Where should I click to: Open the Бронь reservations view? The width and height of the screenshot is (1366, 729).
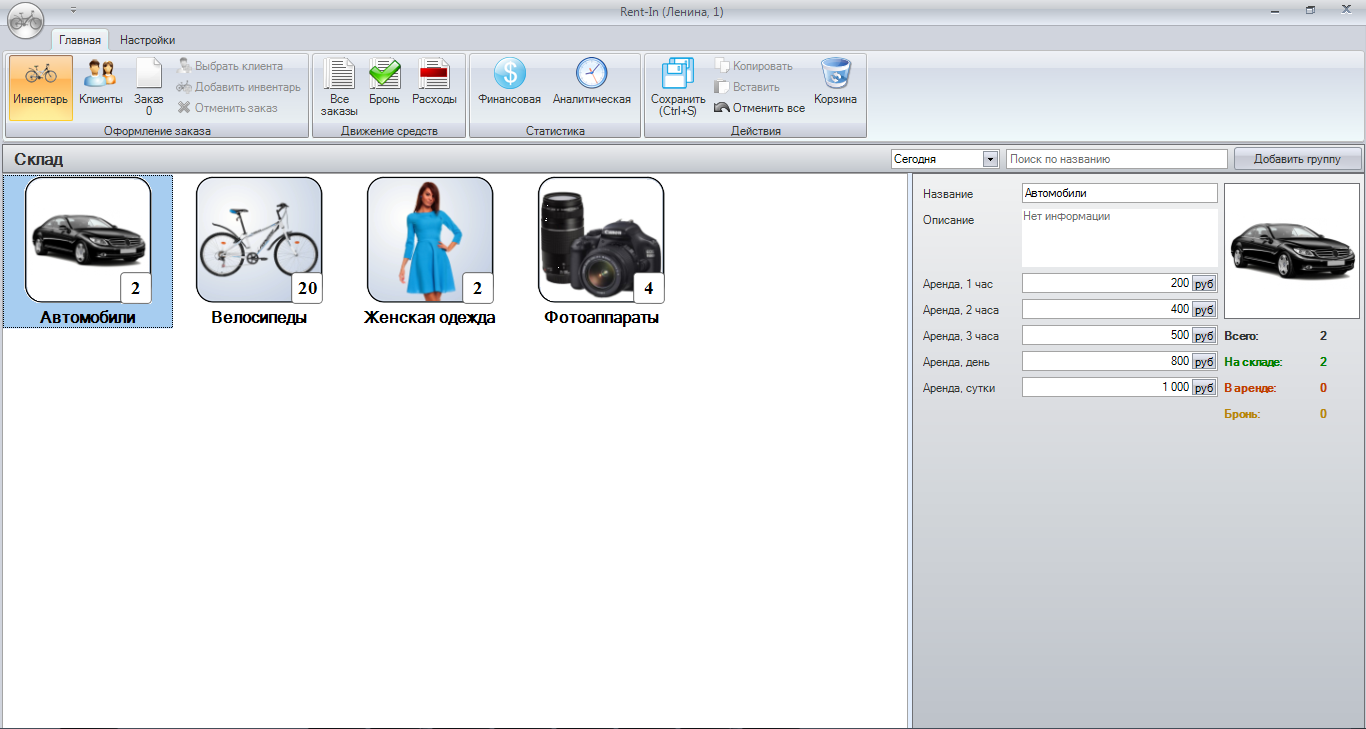pyautogui.click(x=384, y=86)
